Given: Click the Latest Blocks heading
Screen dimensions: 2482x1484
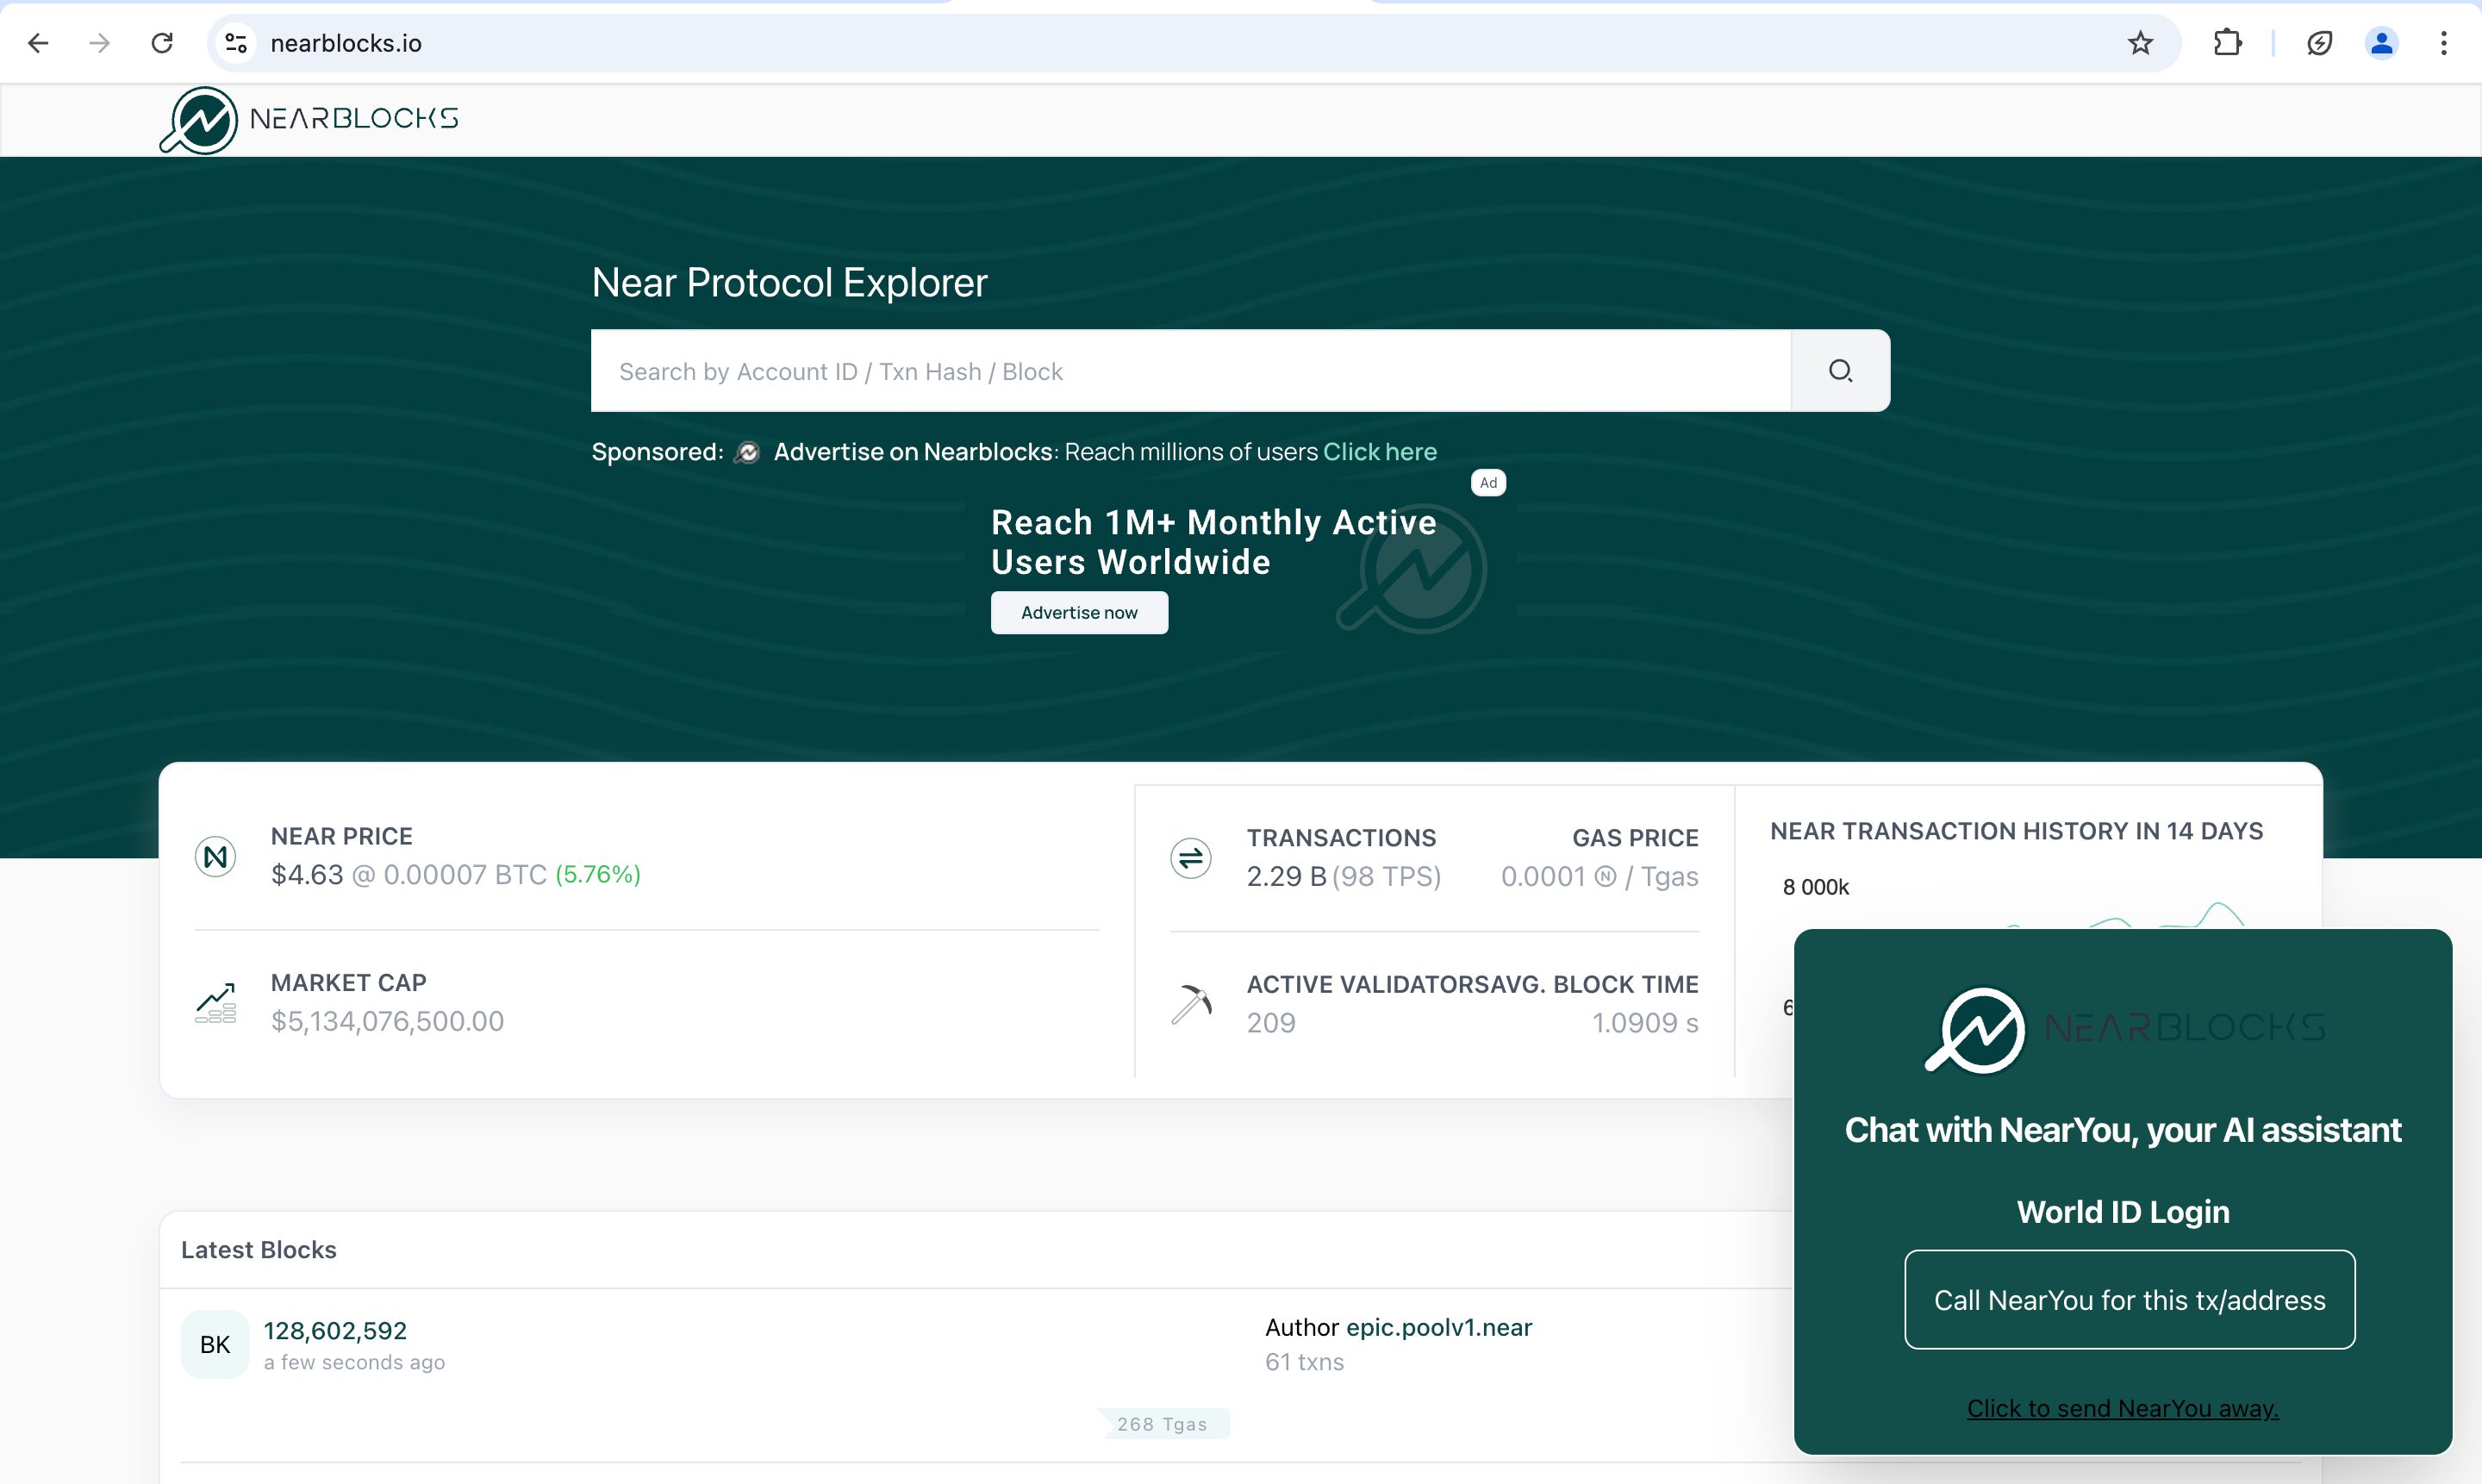Looking at the screenshot, I should coord(259,1249).
